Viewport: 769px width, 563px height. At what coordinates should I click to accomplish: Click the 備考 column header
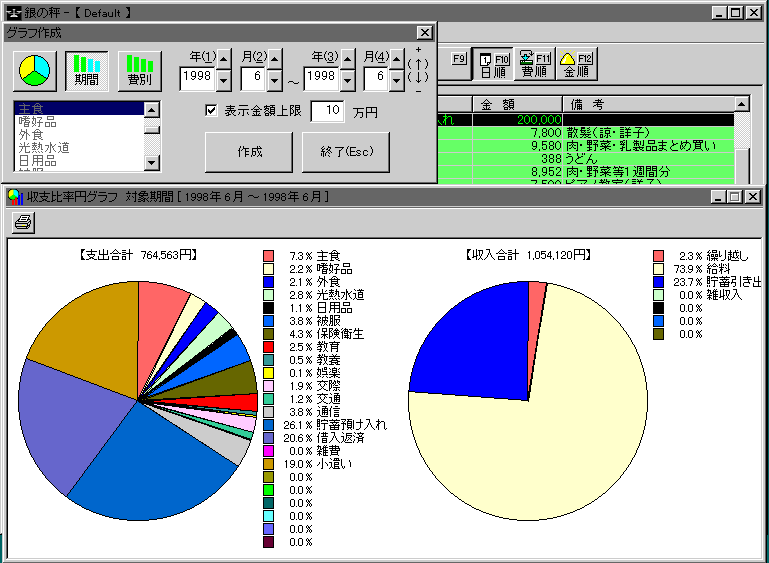648,104
